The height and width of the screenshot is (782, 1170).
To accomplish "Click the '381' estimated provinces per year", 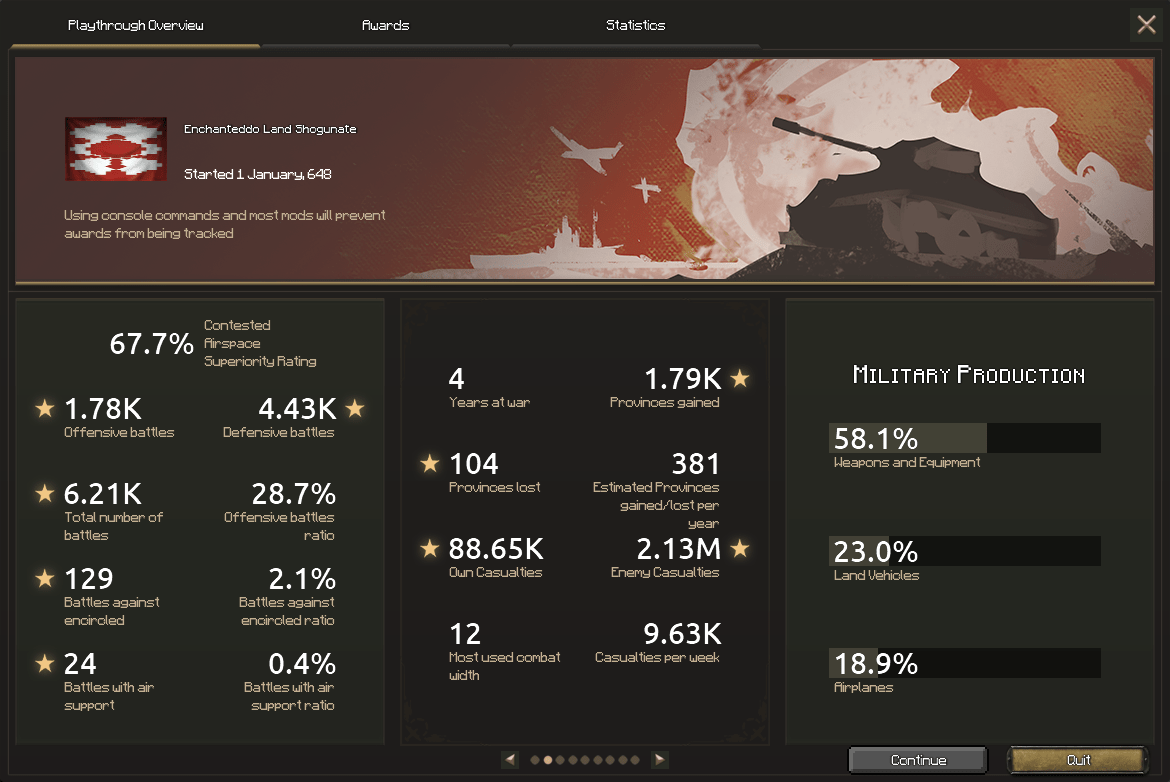I will pyautogui.click(x=695, y=464).
